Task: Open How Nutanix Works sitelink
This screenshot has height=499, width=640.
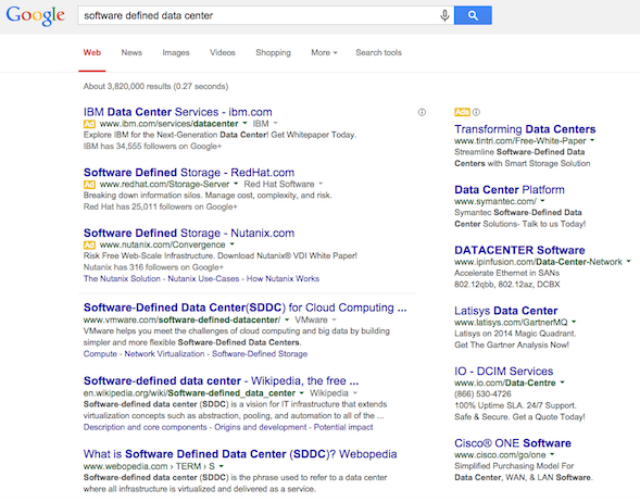Action: point(283,279)
